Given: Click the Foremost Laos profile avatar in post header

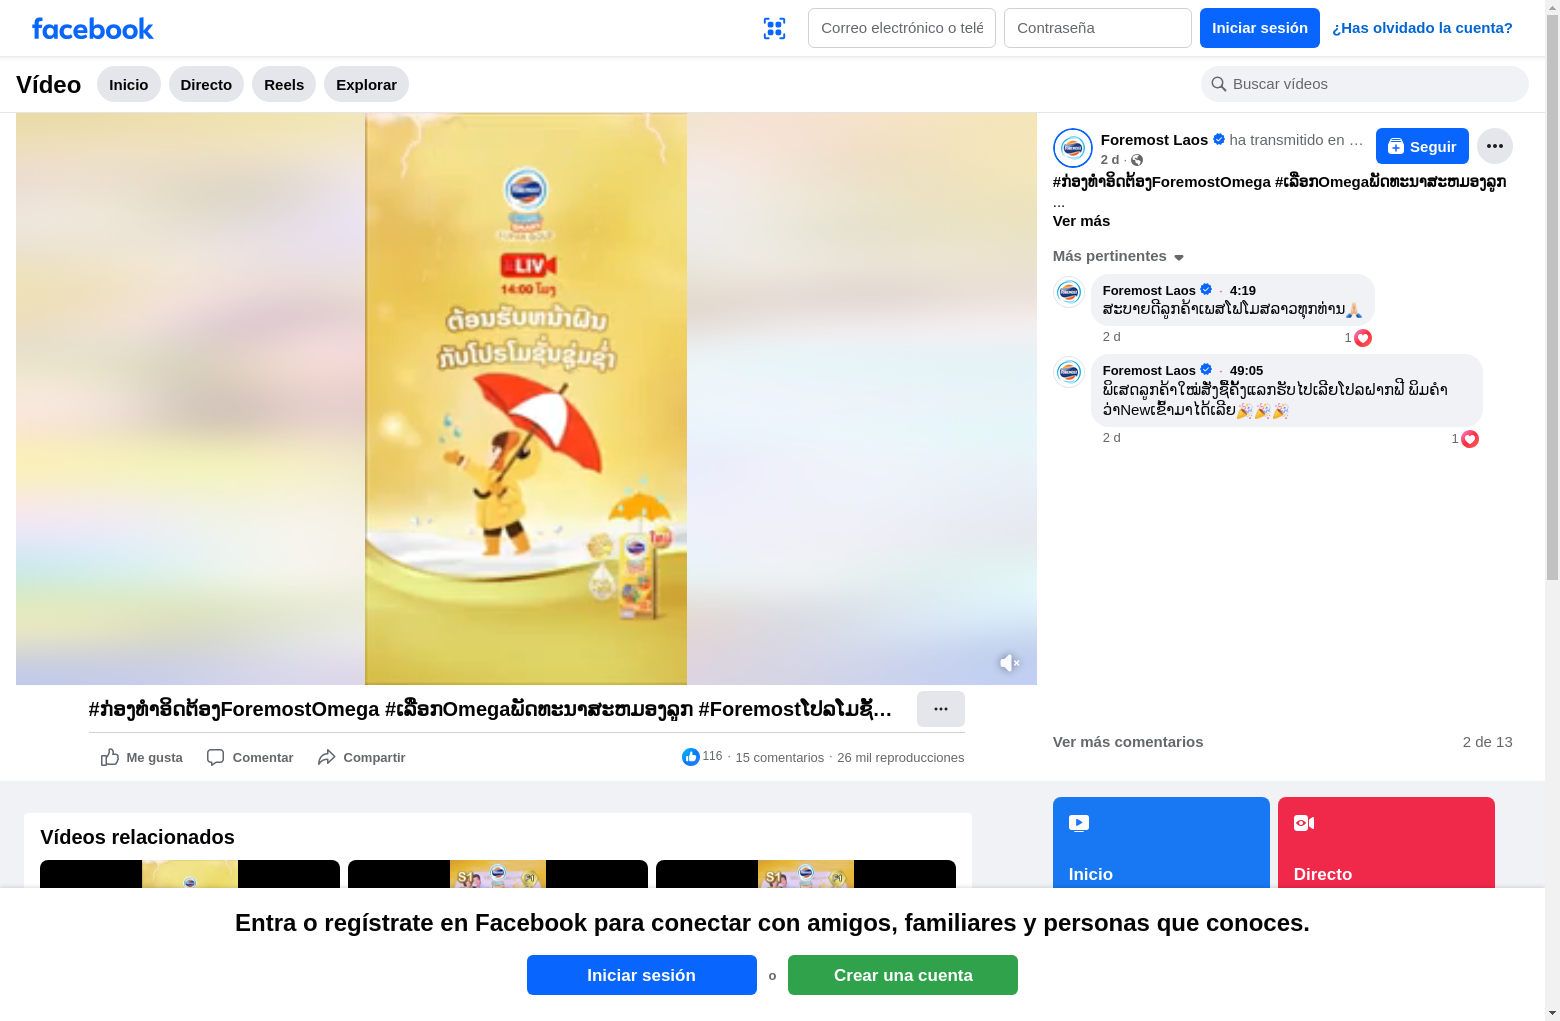Looking at the screenshot, I should [1073, 148].
